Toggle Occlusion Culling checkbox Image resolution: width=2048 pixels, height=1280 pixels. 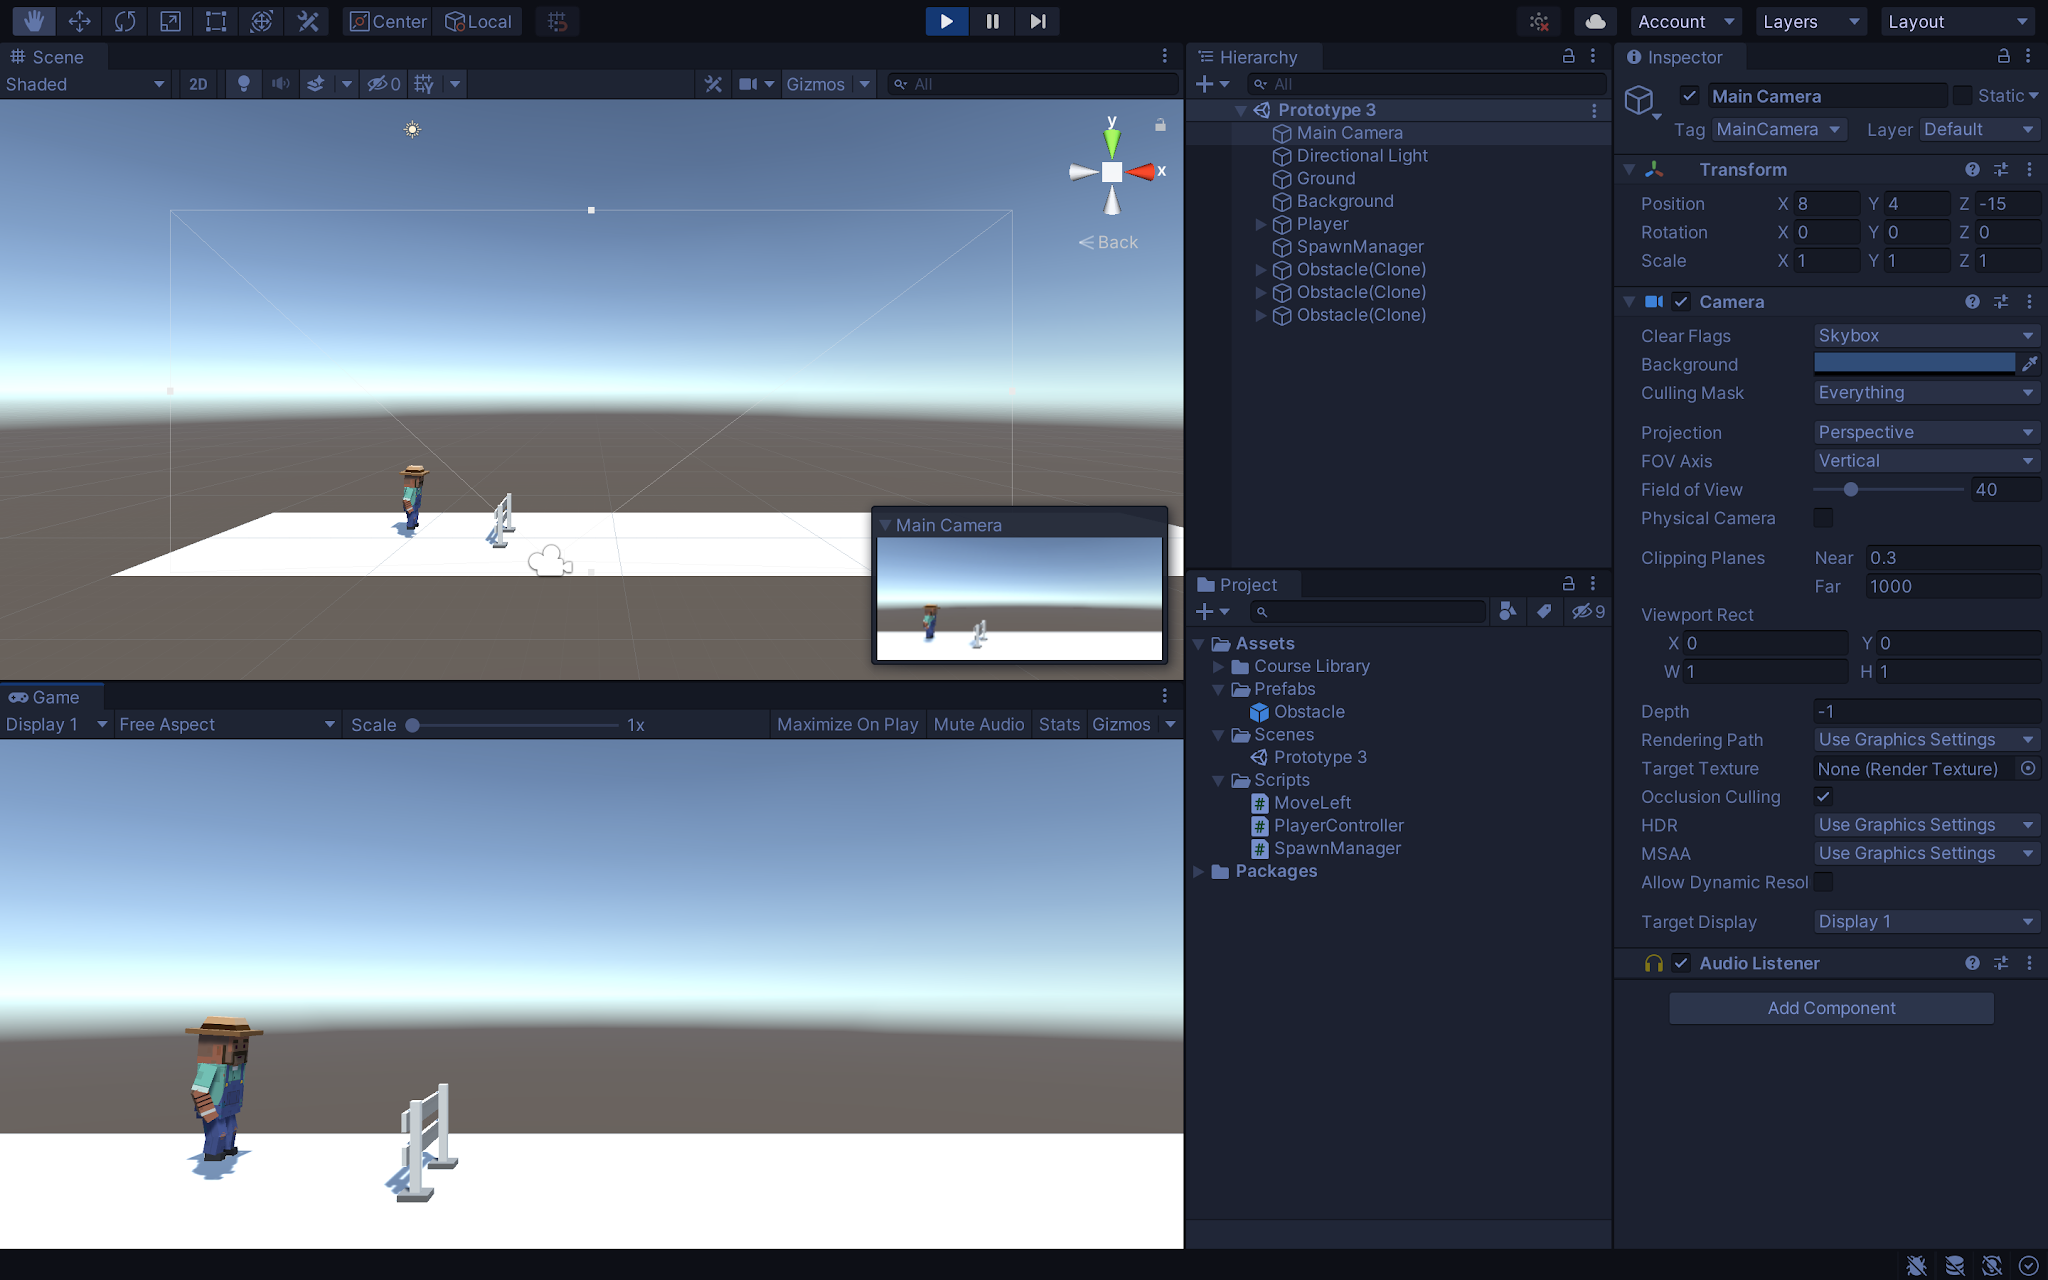point(1823,797)
